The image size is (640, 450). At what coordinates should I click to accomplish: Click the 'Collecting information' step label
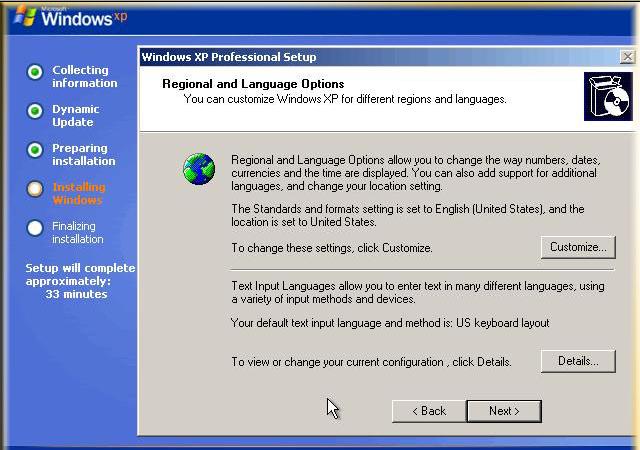pyautogui.click(x=84, y=76)
